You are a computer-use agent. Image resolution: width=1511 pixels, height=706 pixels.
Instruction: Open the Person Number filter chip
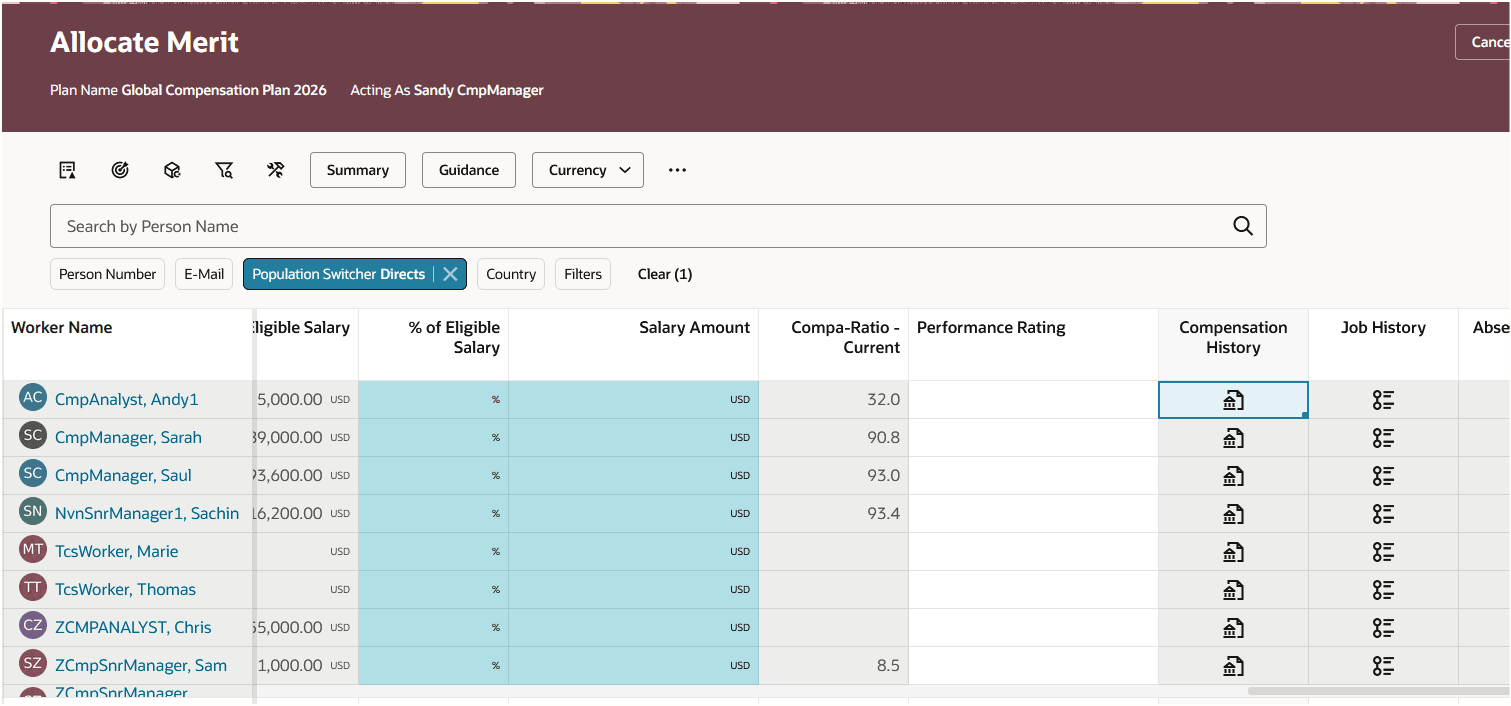click(107, 274)
